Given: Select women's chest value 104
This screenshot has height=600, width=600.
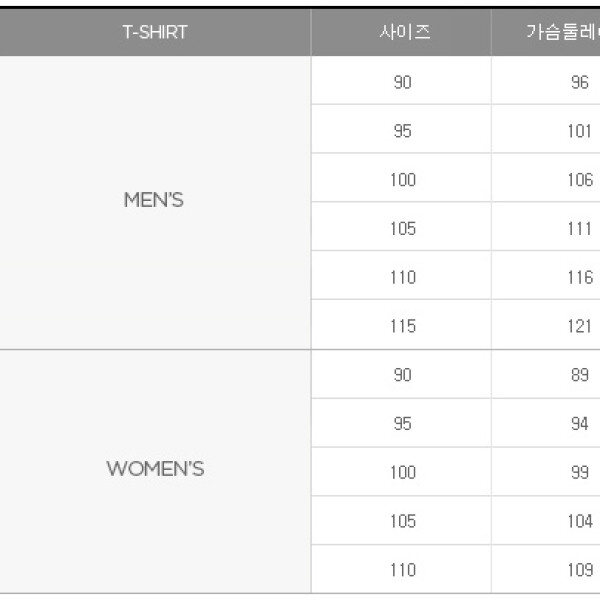Looking at the screenshot, I should [580, 521].
